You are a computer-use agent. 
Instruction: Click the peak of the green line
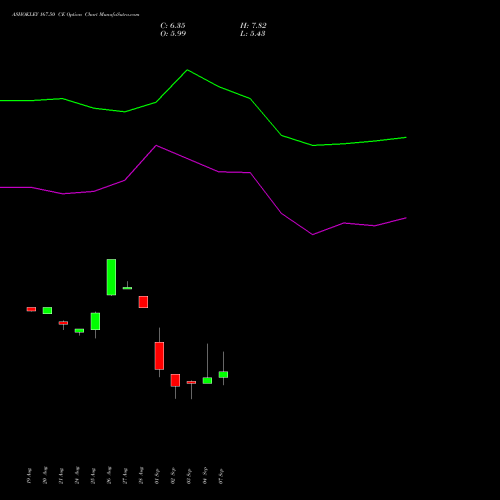(x=187, y=70)
